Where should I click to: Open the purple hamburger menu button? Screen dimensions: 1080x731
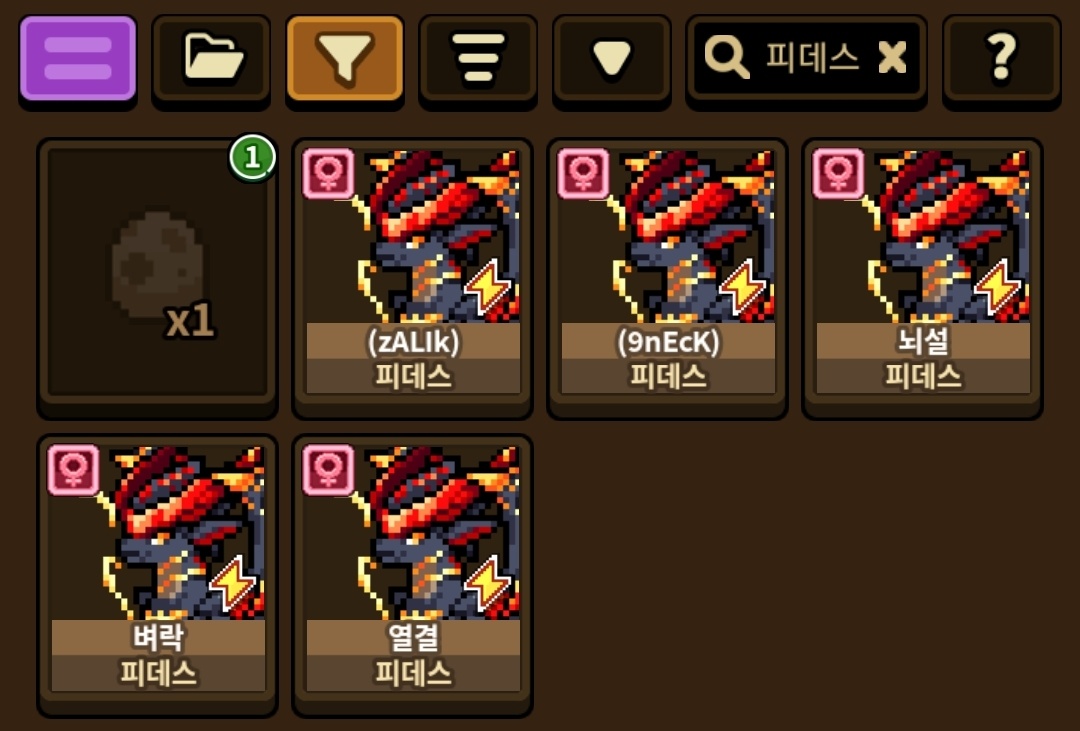coord(78,60)
